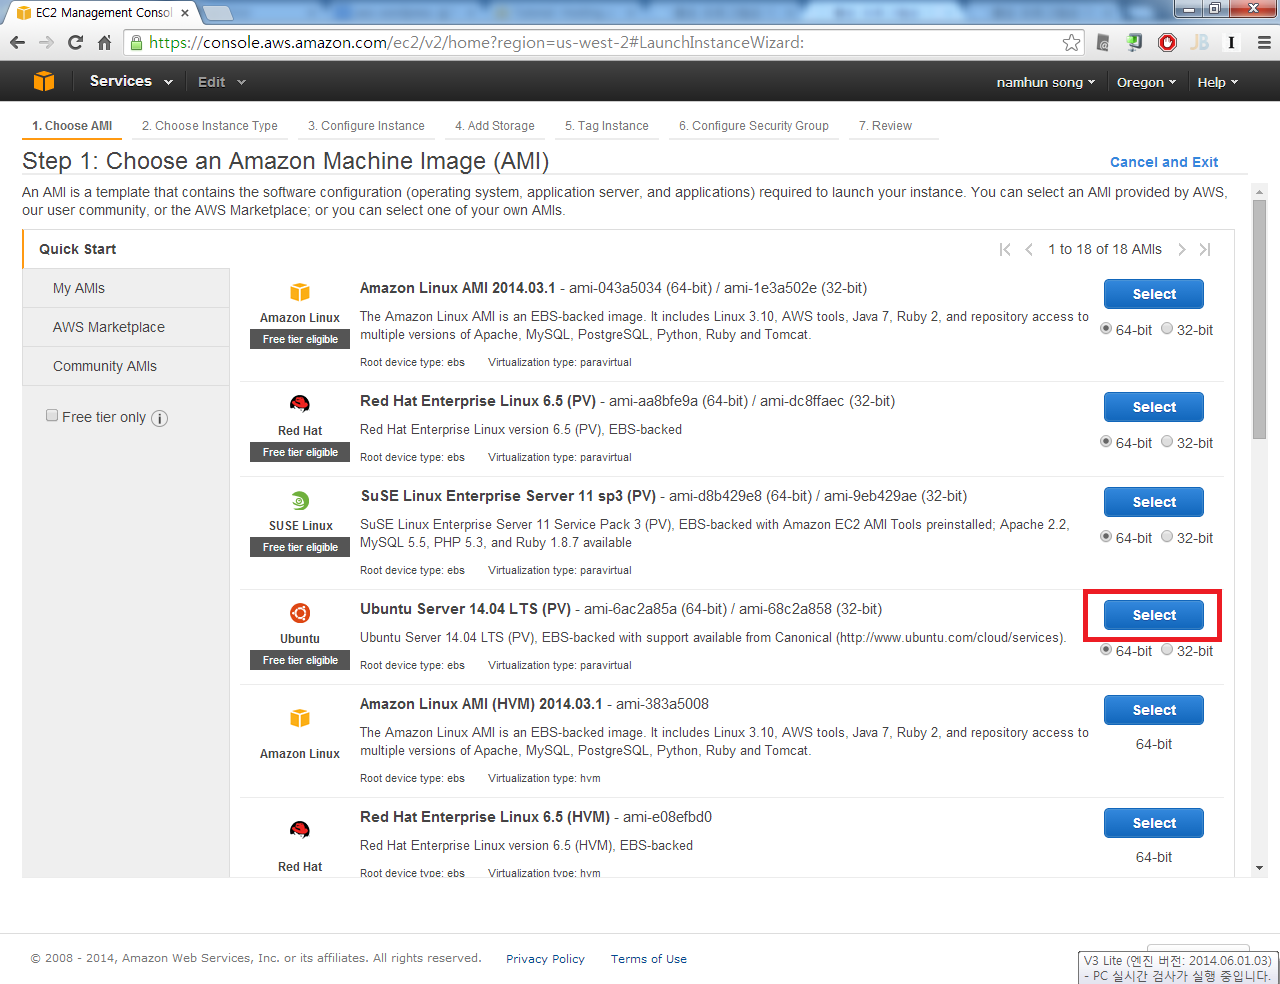This screenshot has height=984, width=1280.
Task: Open My AMIs in sidebar
Action: coord(126,288)
